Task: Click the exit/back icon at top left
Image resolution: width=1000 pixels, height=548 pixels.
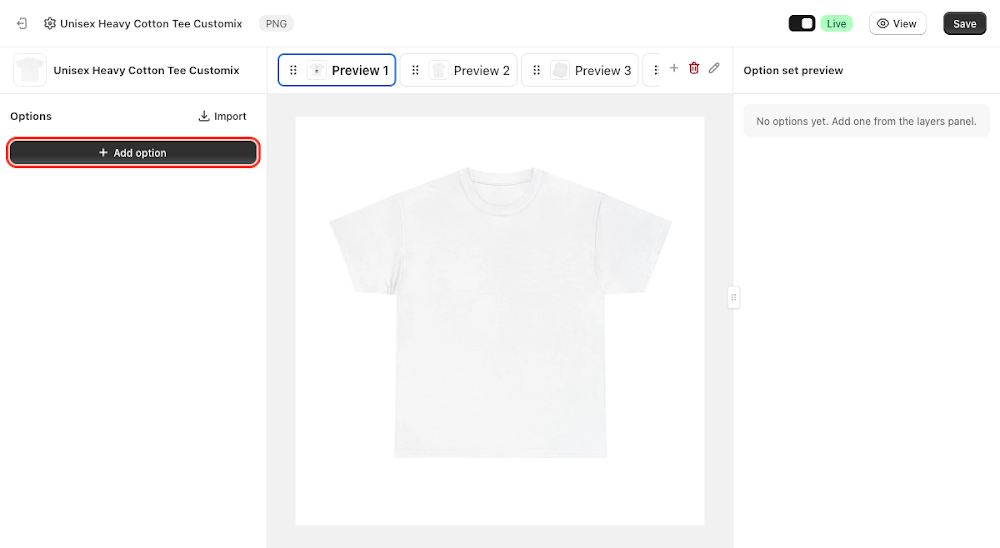Action: [22, 24]
